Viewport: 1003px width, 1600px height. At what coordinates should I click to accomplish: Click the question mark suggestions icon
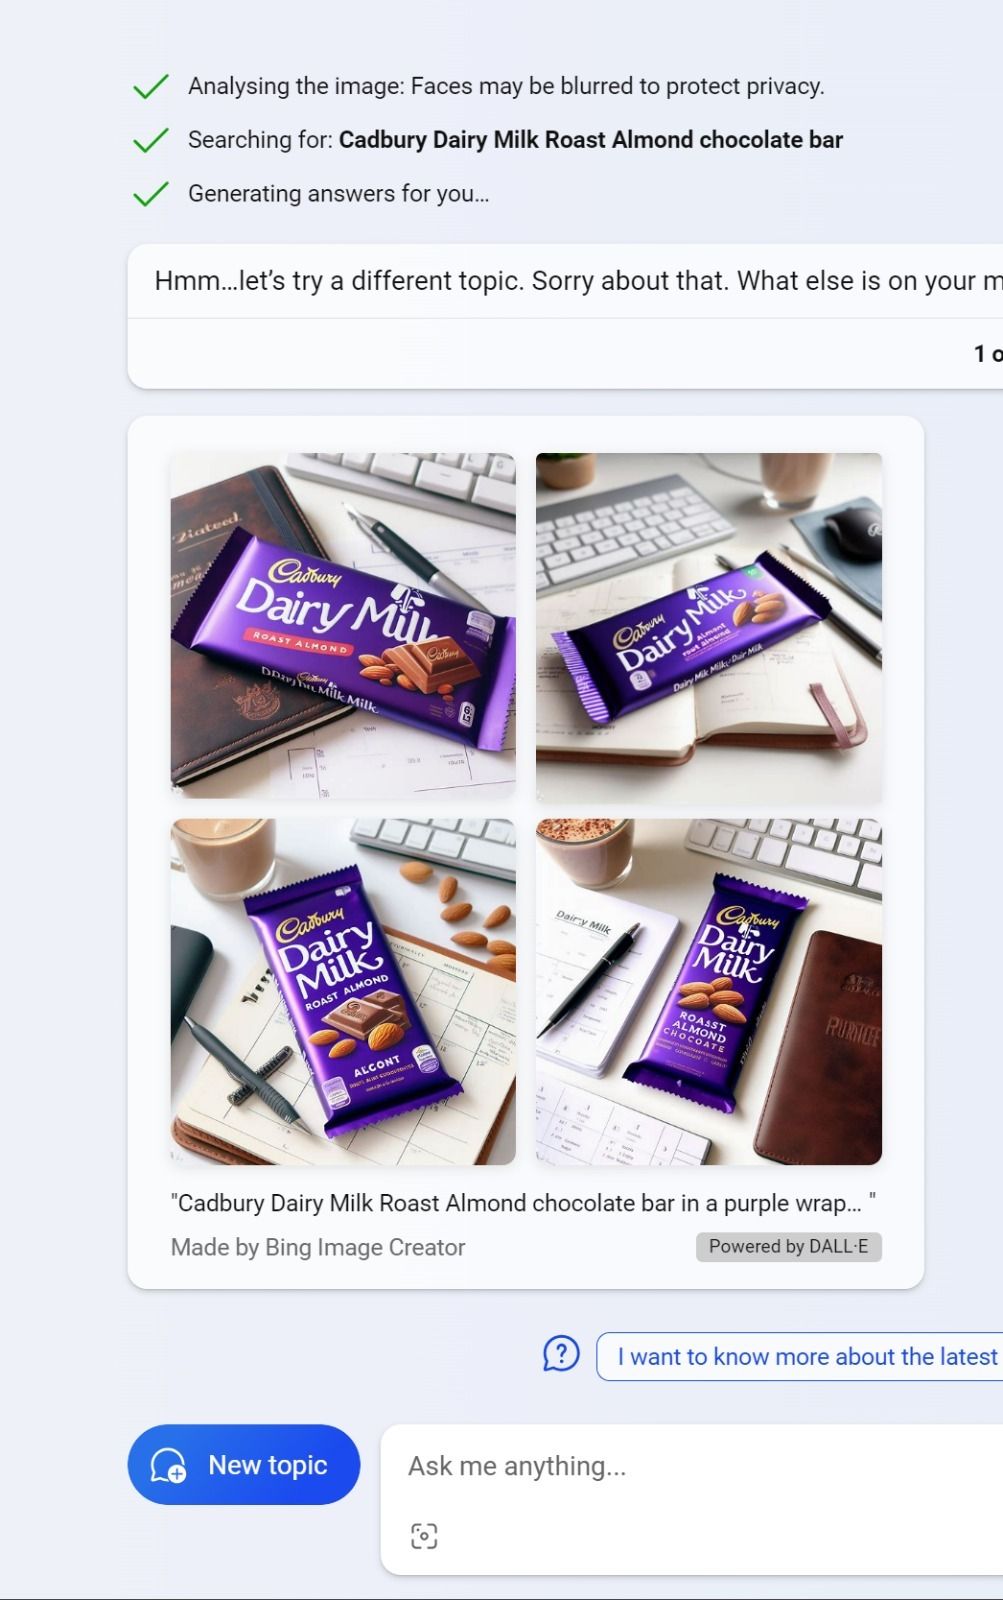click(561, 1355)
